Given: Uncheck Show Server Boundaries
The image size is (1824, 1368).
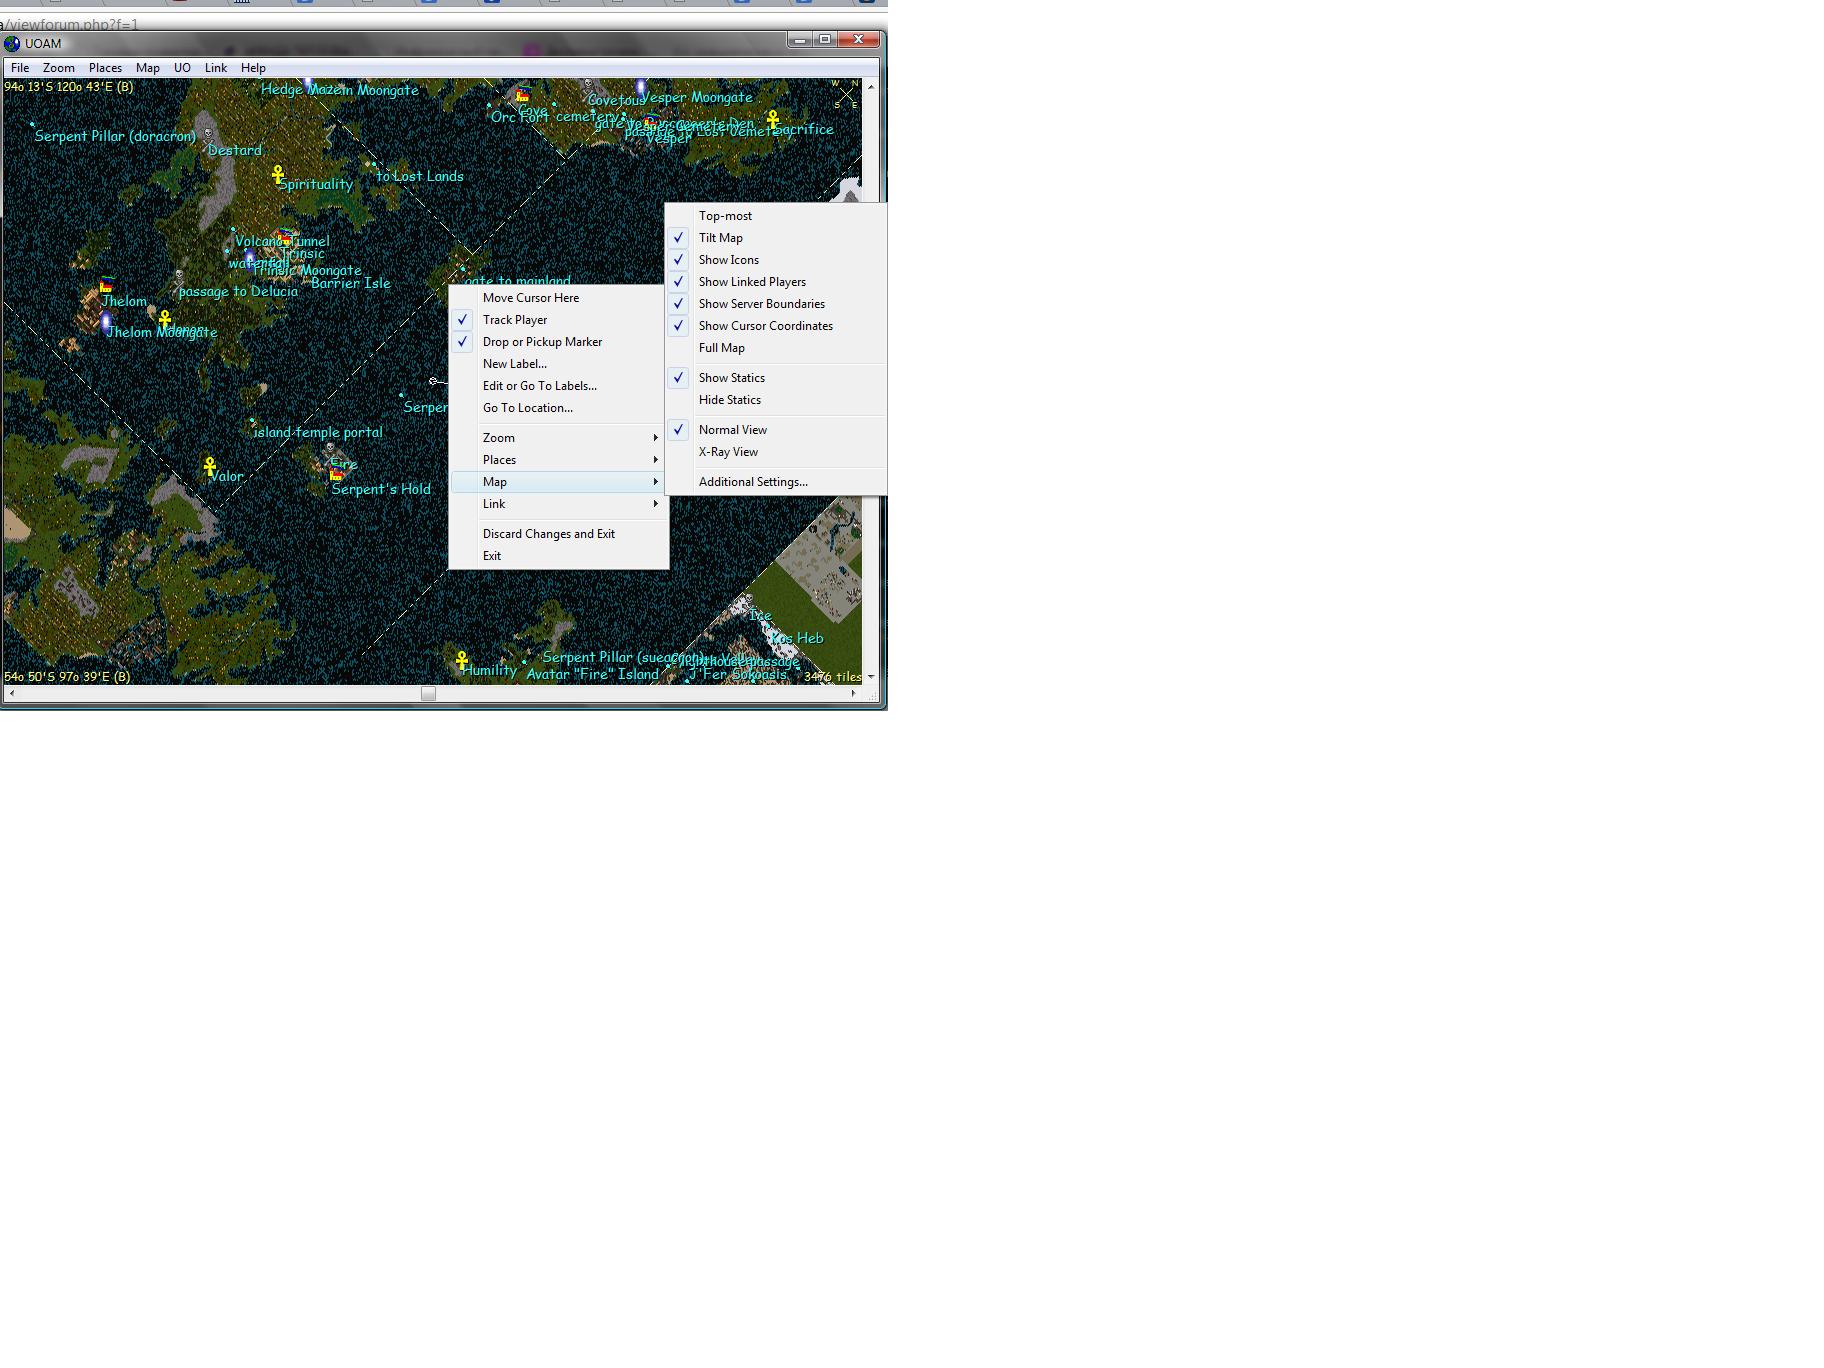Looking at the screenshot, I should click(761, 304).
